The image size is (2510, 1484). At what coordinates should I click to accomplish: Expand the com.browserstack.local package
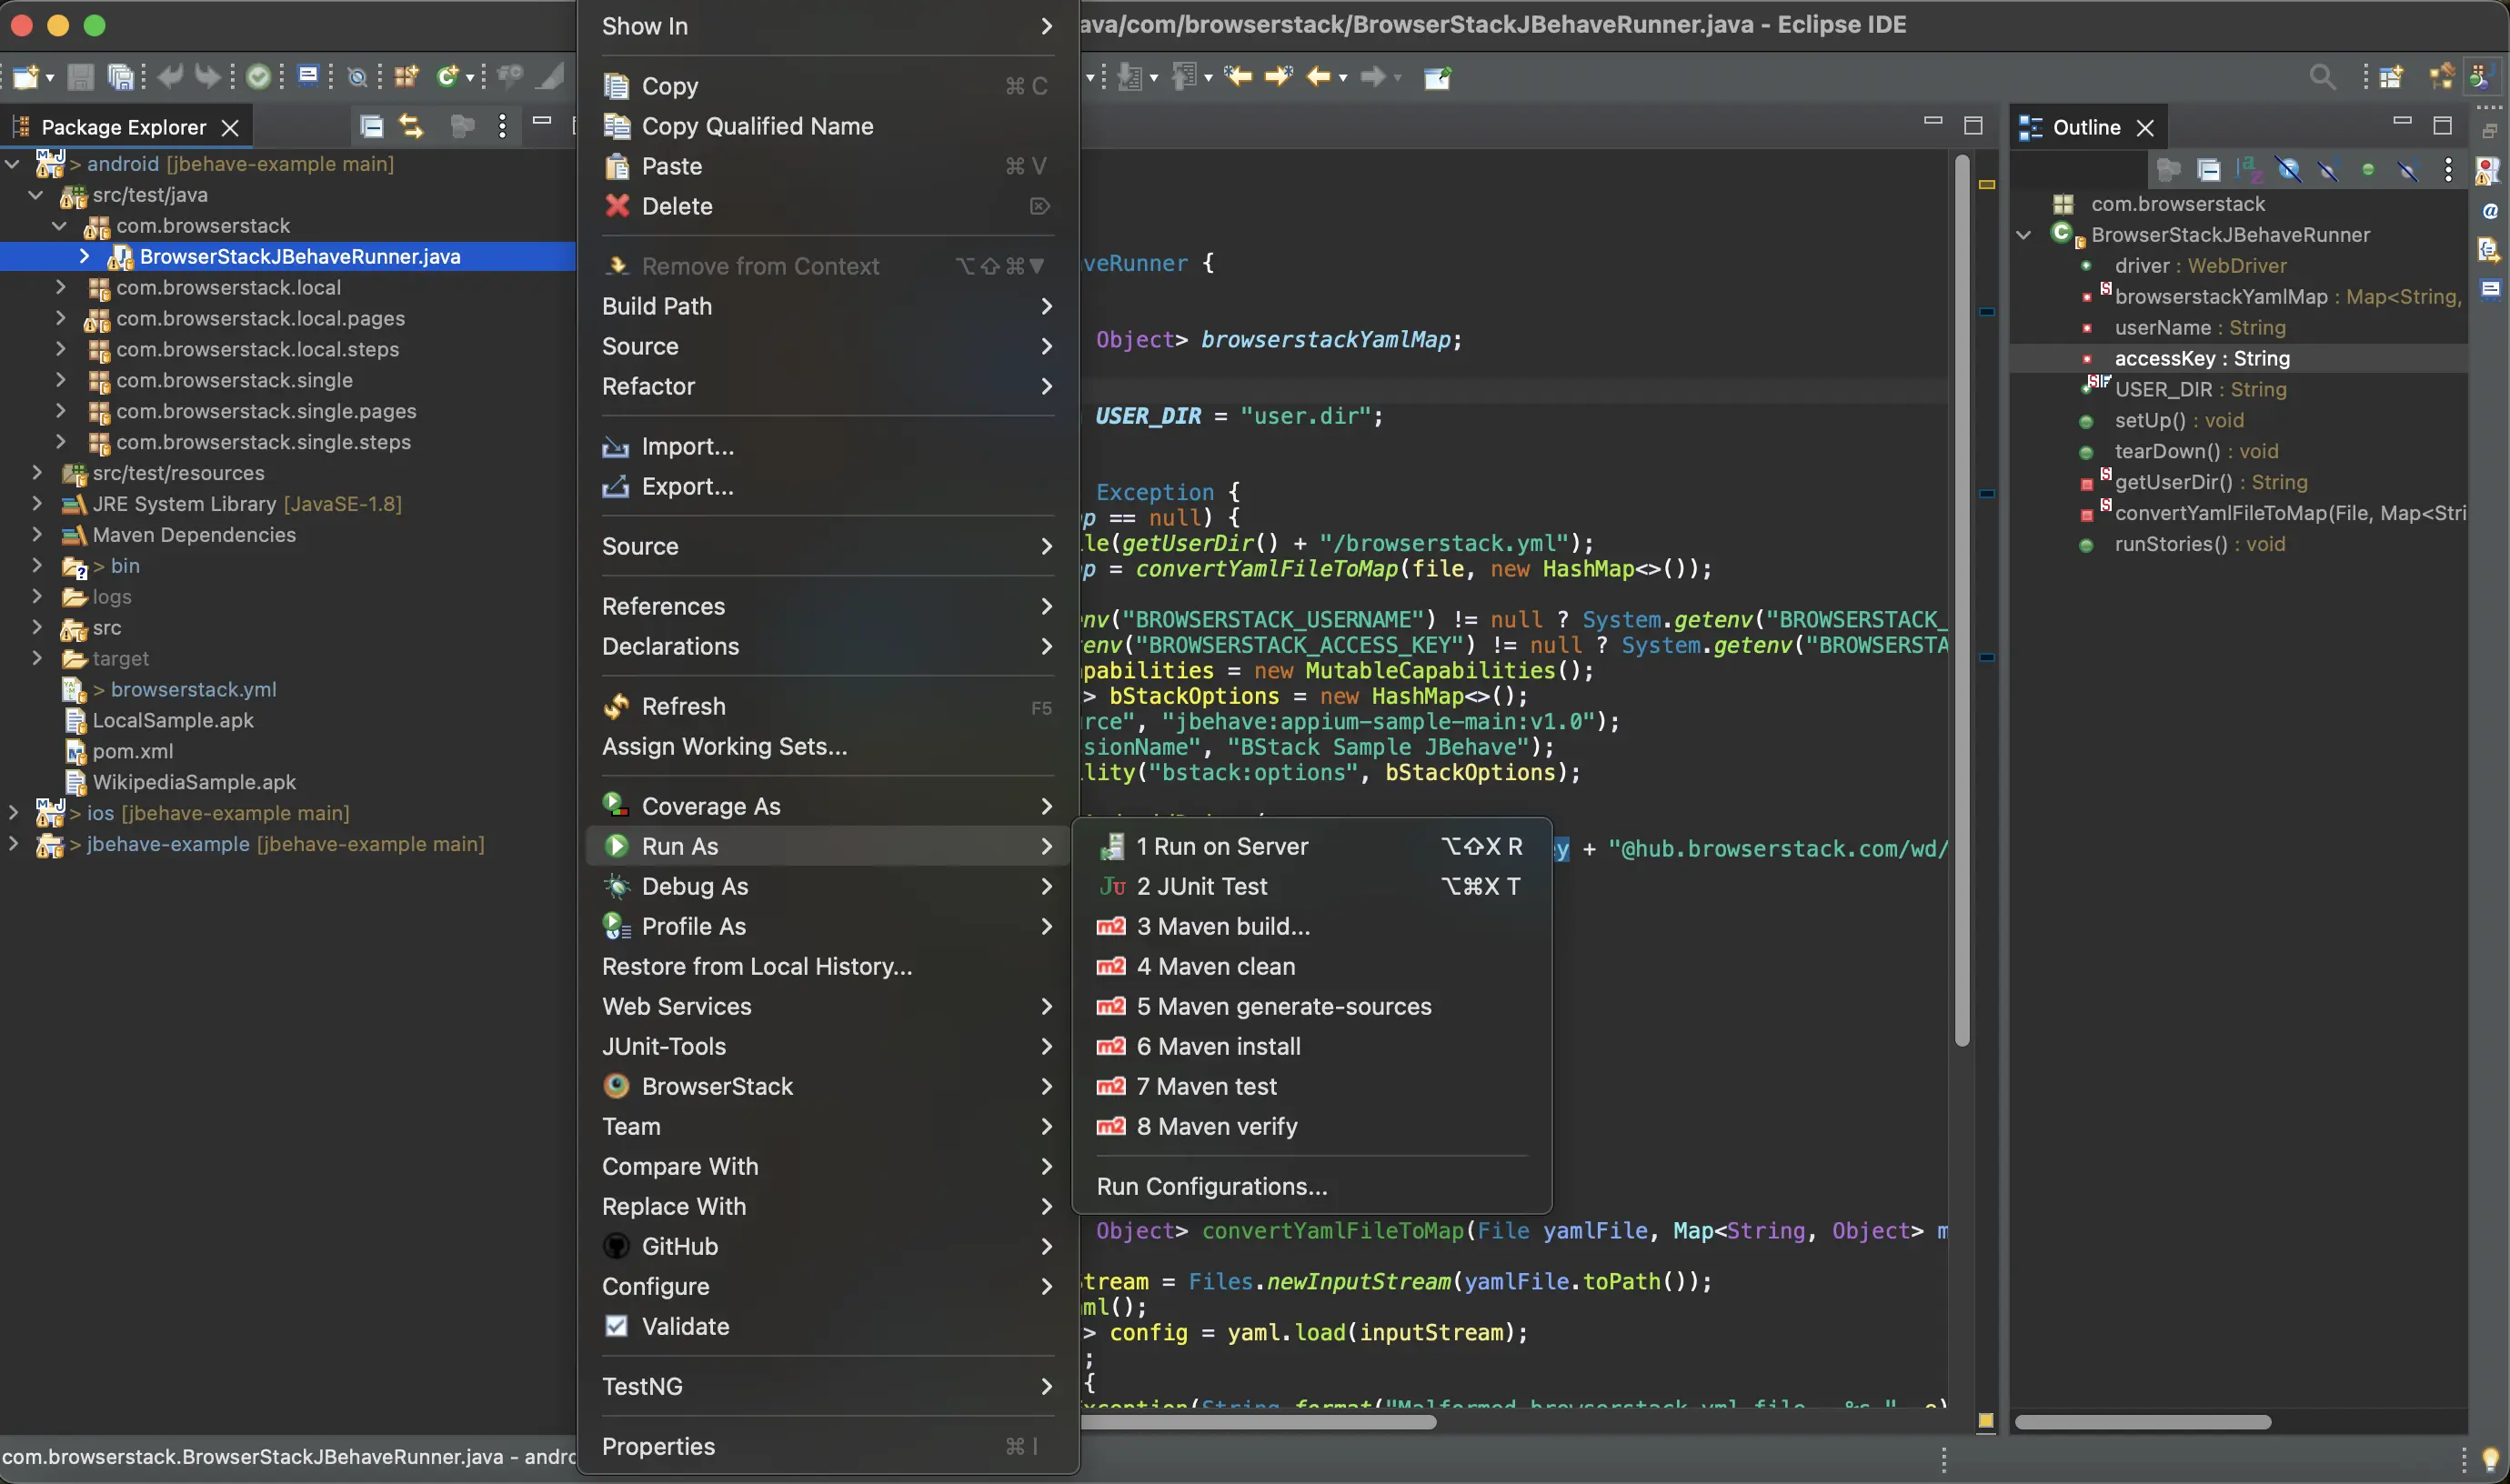(61, 287)
